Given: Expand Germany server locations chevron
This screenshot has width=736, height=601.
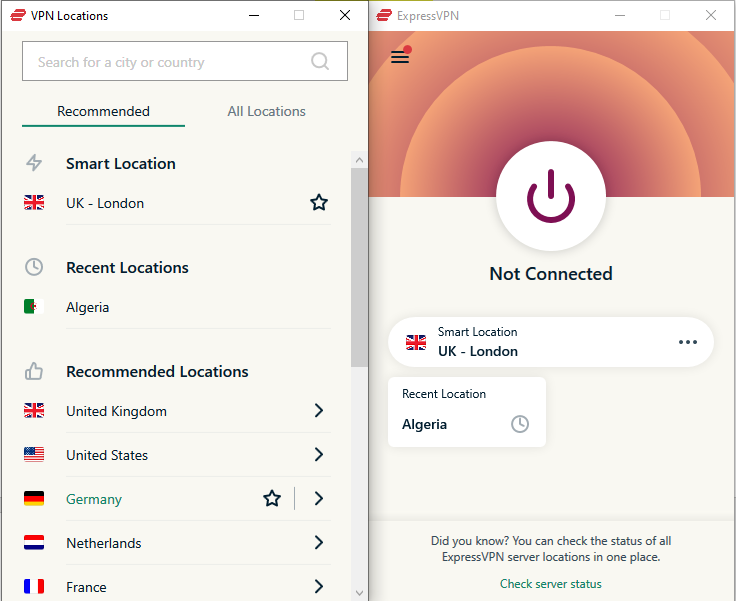Looking at the screenshot, I should [x=319, y=499].
